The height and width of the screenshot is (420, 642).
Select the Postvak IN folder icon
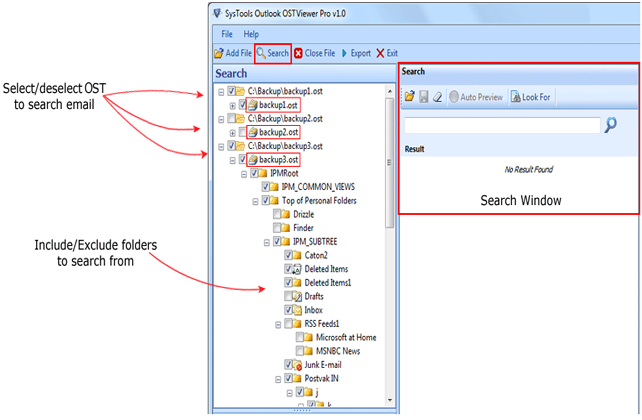click(297, 378)
